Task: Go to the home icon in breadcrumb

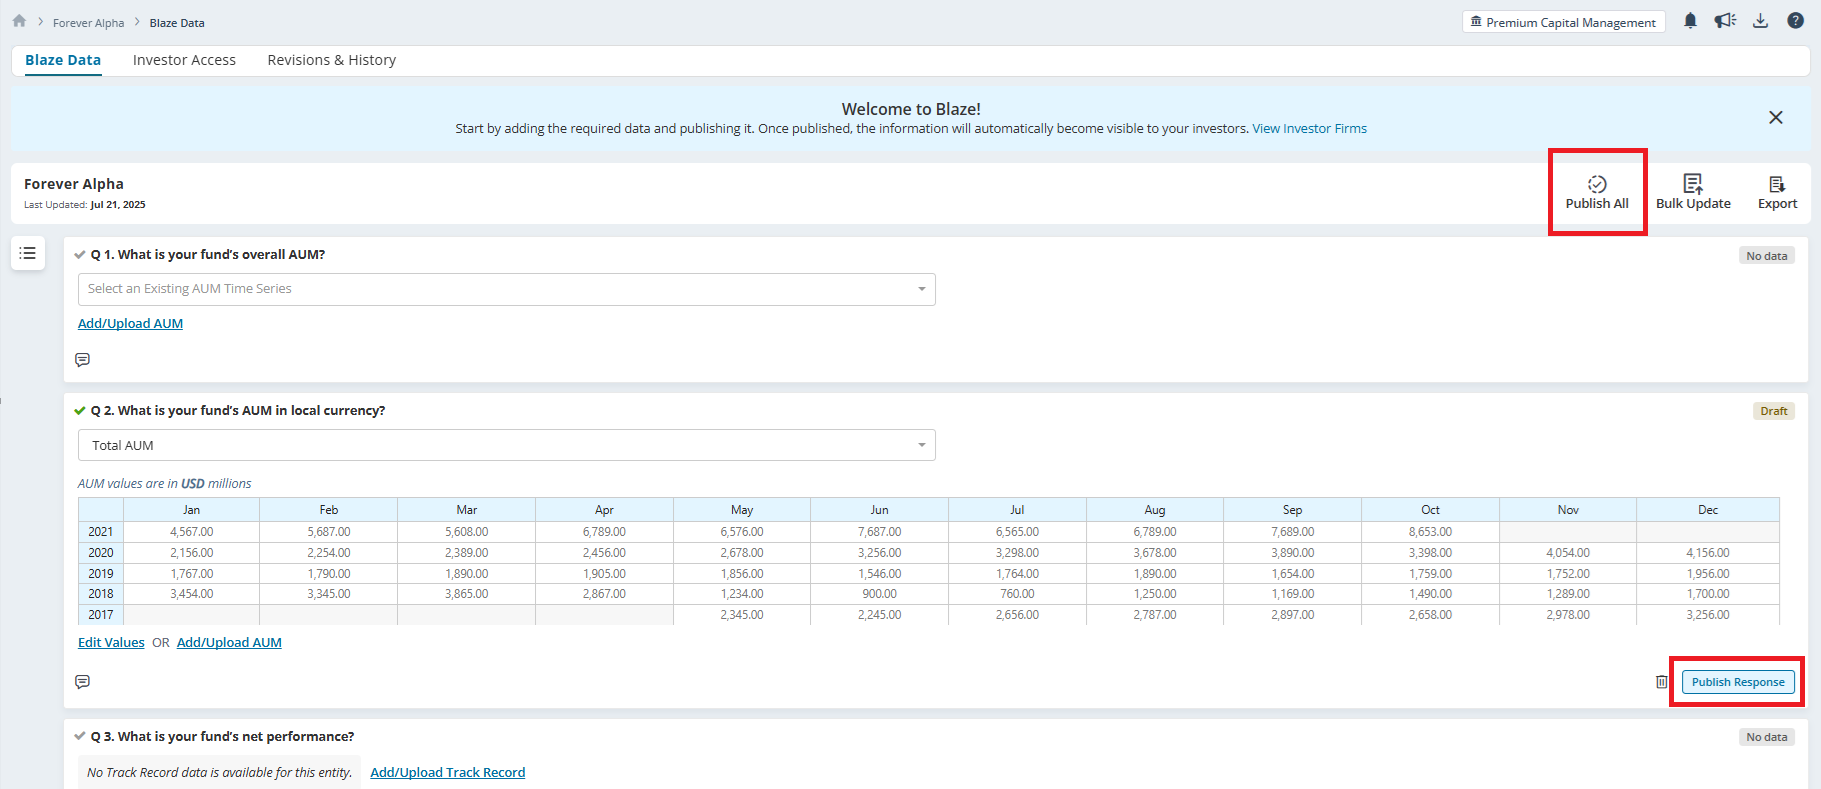Action: tap(19, 21)
